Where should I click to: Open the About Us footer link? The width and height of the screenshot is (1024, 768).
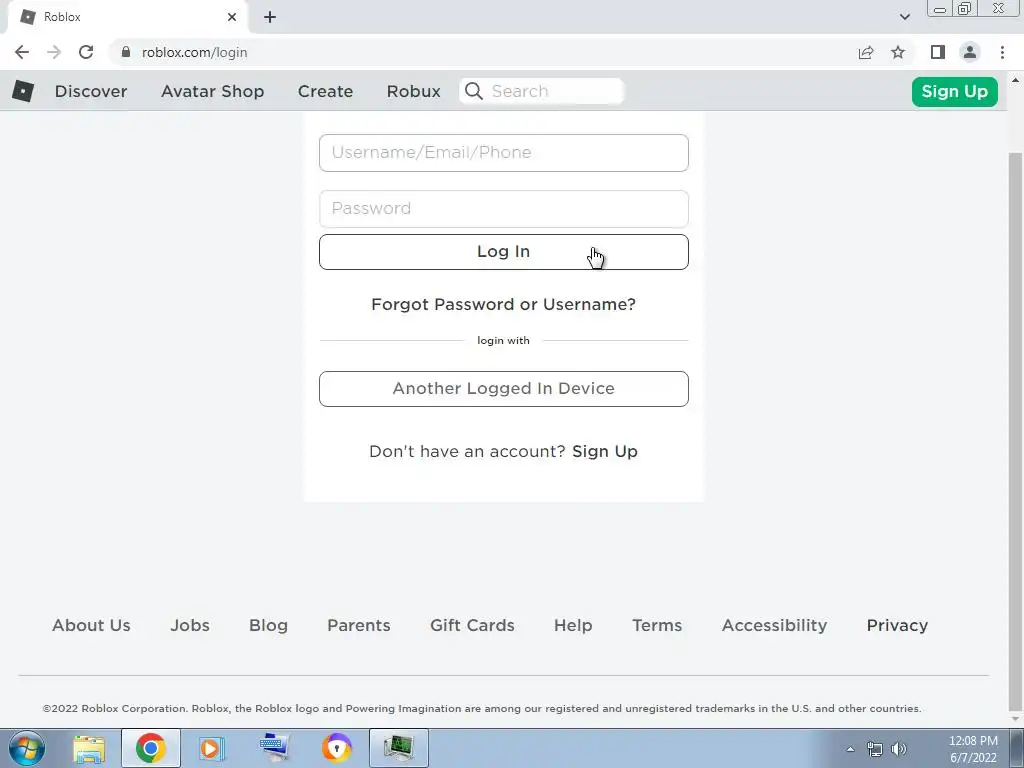click(91, 625)
